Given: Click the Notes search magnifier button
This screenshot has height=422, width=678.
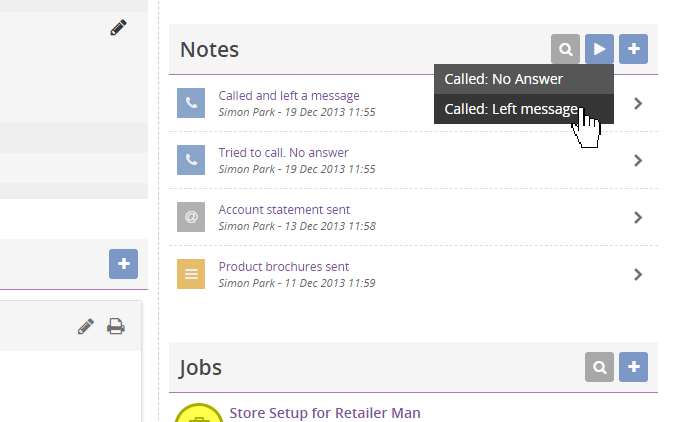Looking at the screenshot, I should pyautogui.click(x=565, y=49).
